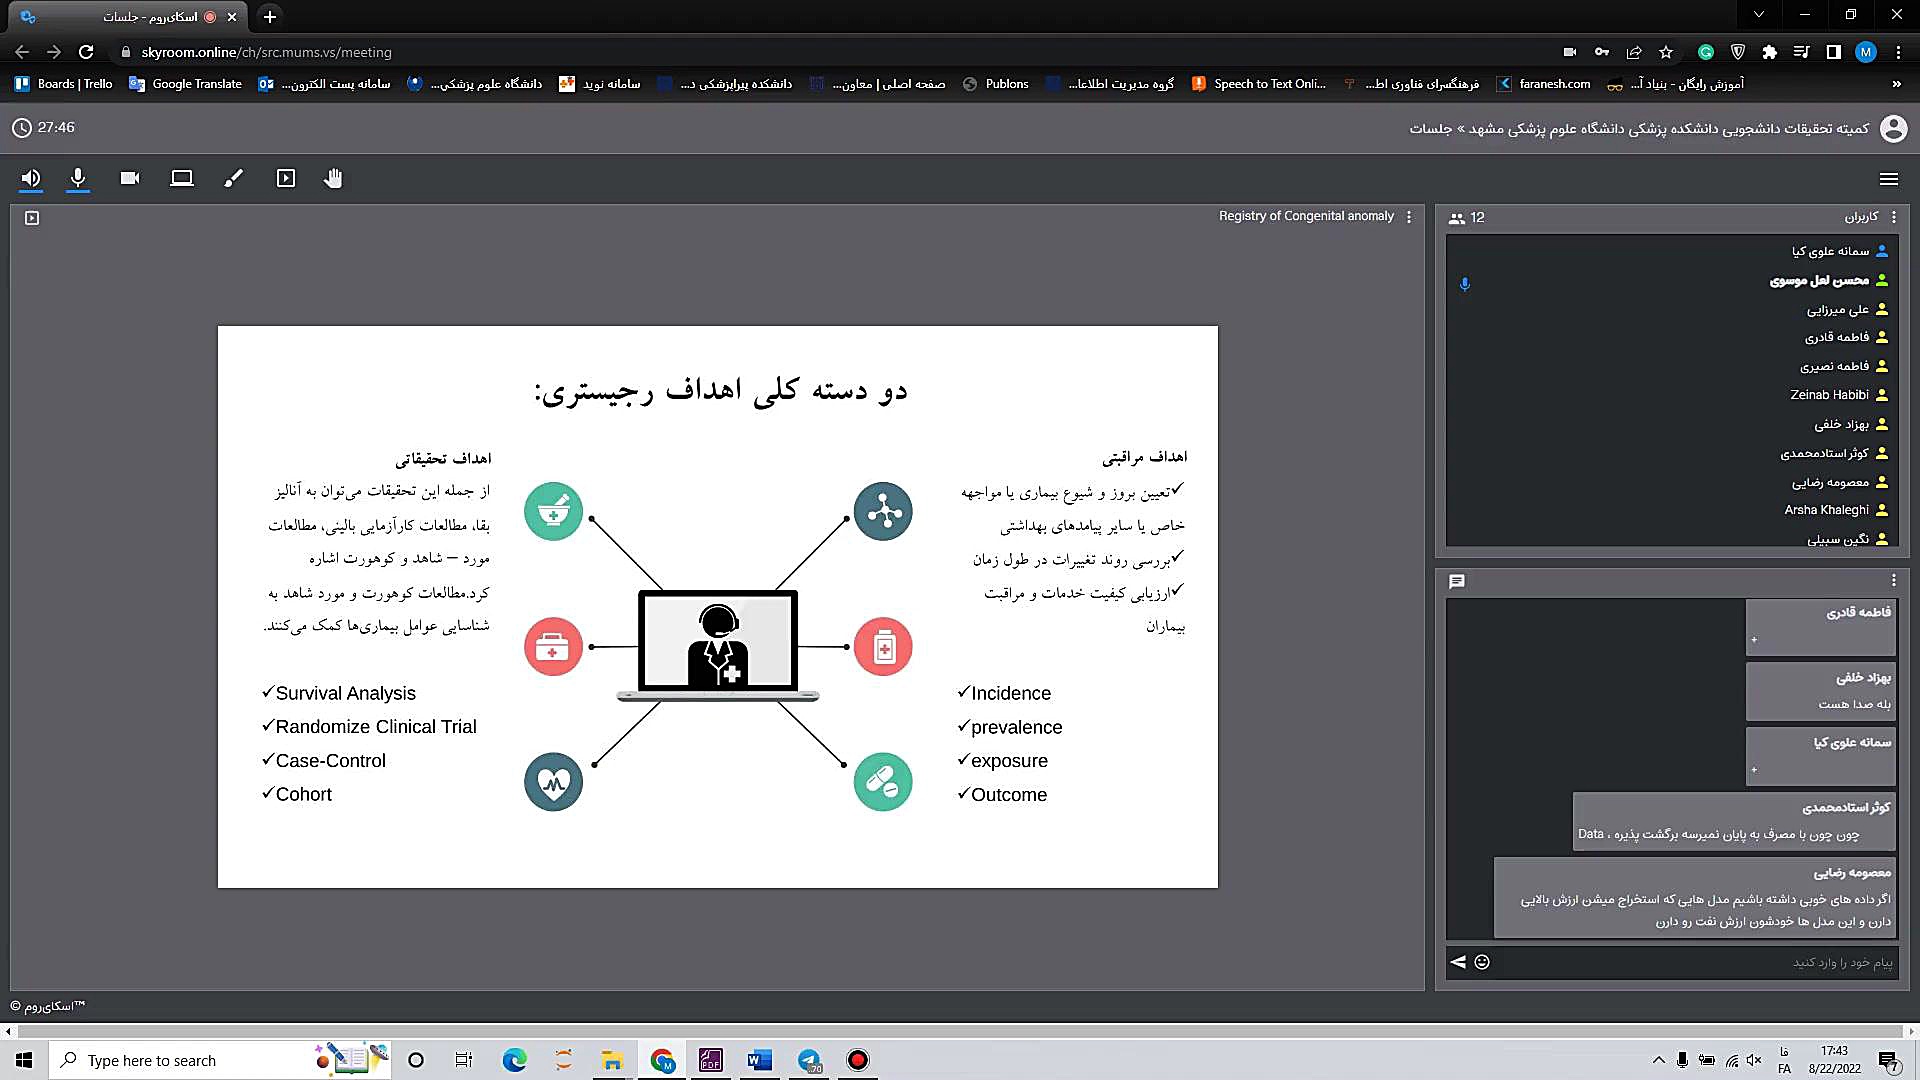The width and height of the screenshot is (1920, 1080).
Task: Open a new browser tab
Action: pos(270,17)
